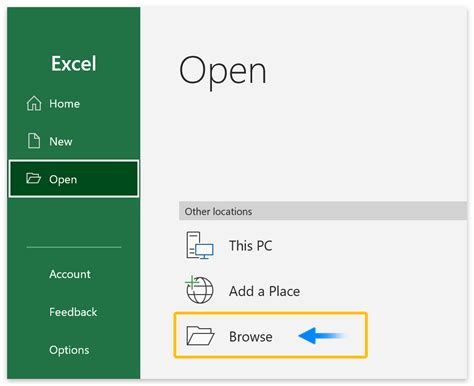Click the New blank document icon
Image resolution: width=474 pixels, height=386 pixels.
pyautogui.click(x=34, y=141)
